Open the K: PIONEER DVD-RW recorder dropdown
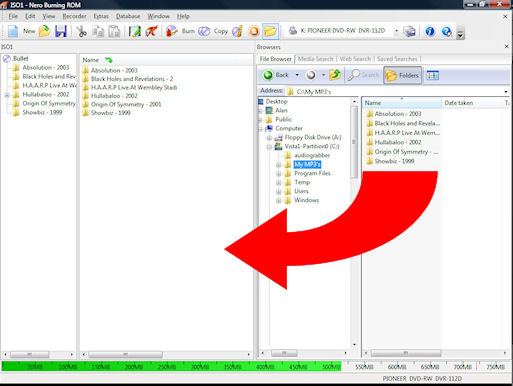 [x=396, y=31]
